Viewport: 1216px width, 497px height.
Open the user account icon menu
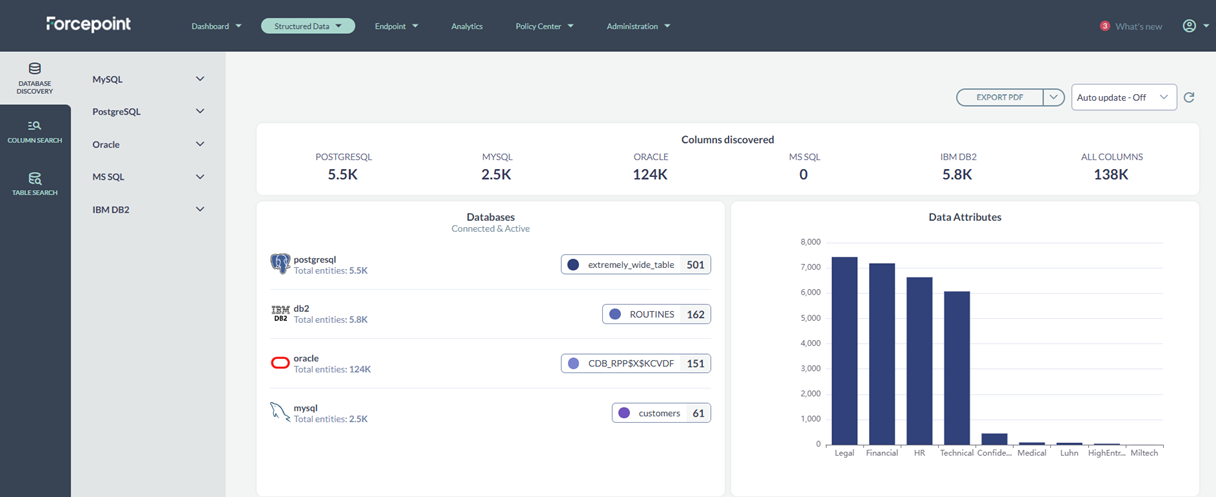pos(1189,26)
